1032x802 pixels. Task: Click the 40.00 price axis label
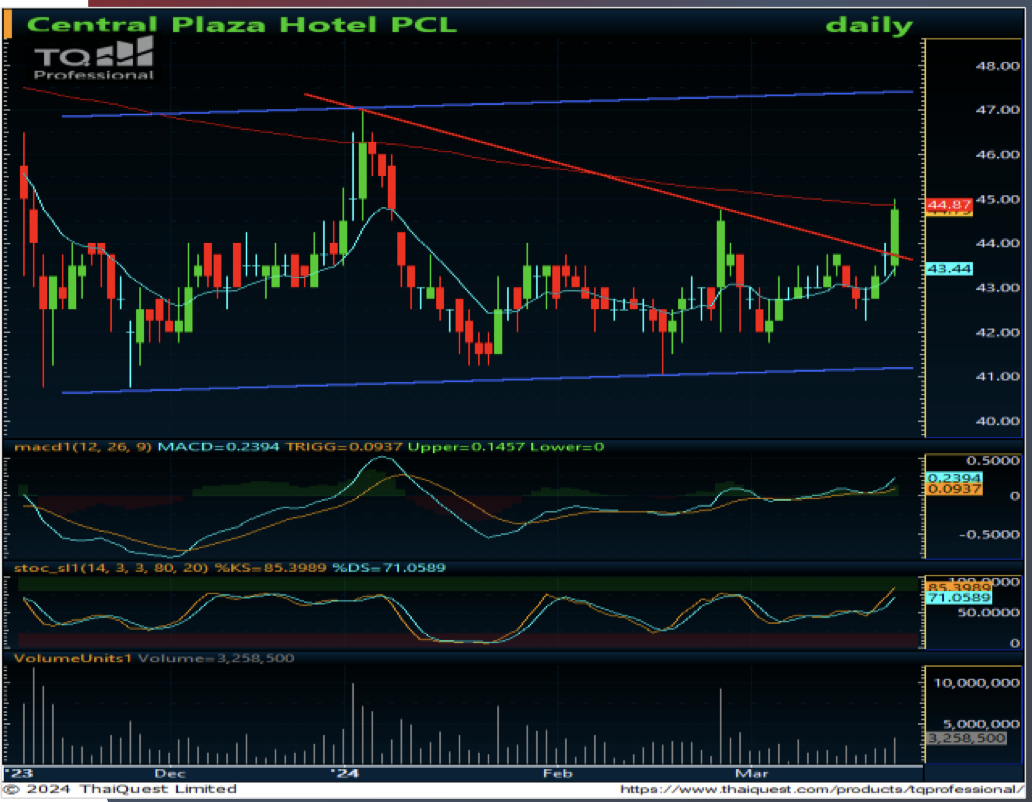[x=997, y=420]
